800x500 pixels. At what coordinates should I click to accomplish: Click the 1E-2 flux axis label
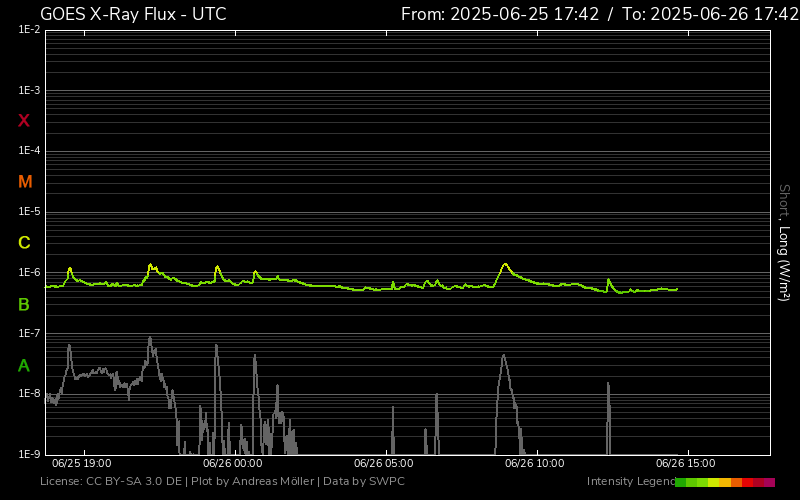tap(29, 30)
